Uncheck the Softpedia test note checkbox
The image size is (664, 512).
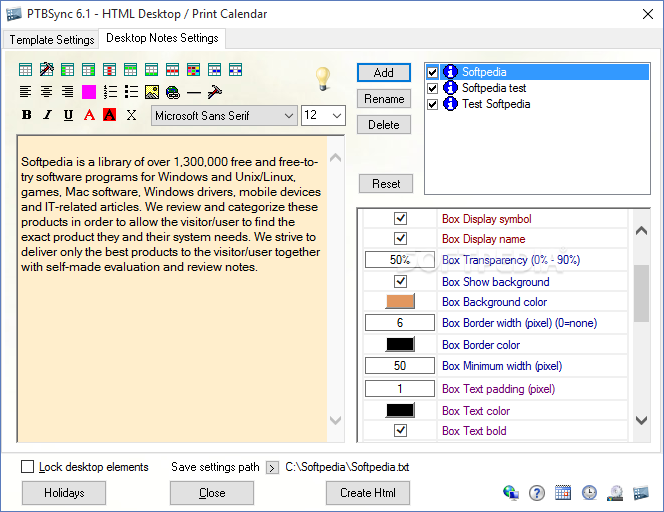(432, 88)
